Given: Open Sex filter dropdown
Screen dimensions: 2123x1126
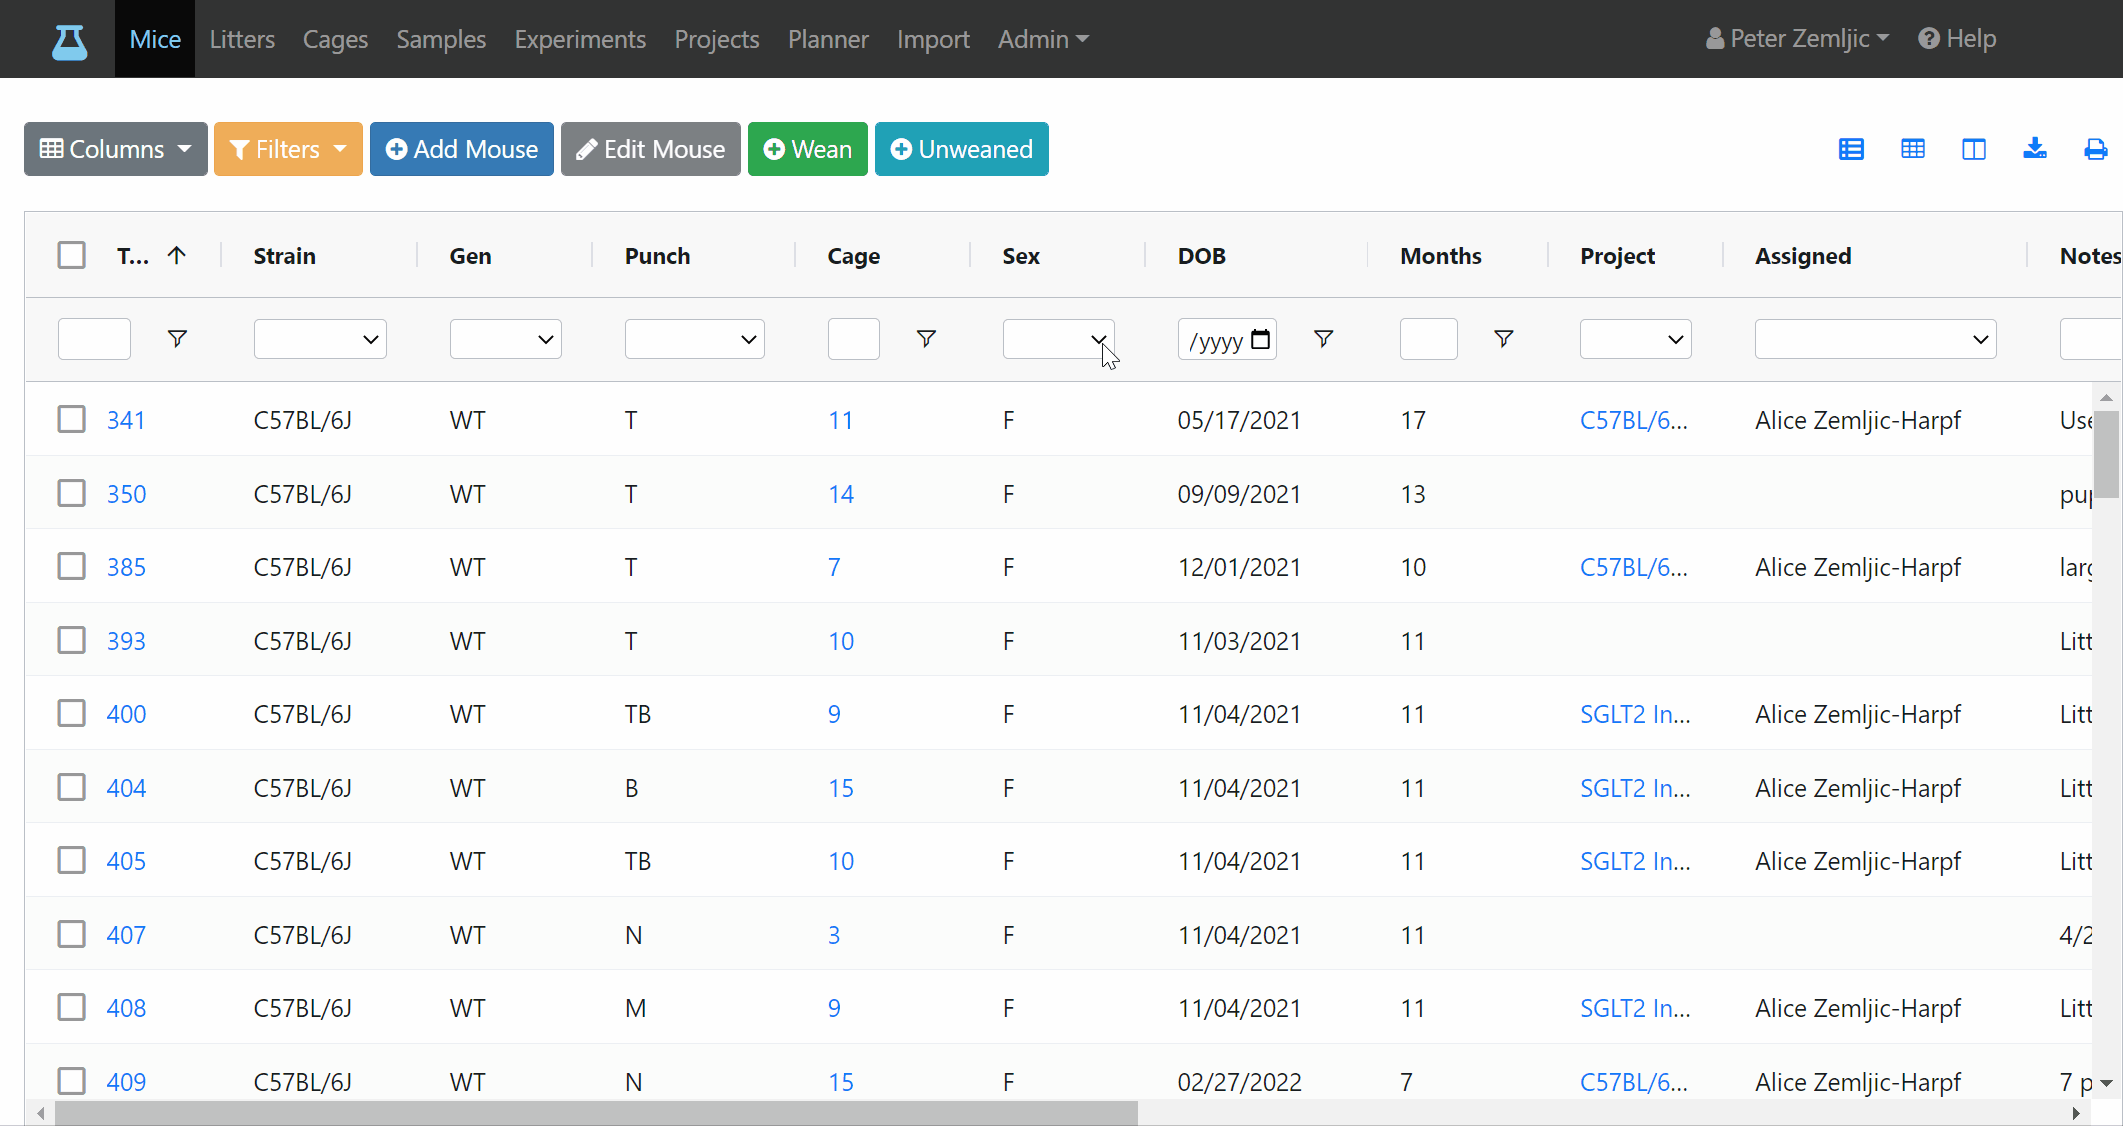Looking at the screenshot, I should click(x=1058, y=339).
